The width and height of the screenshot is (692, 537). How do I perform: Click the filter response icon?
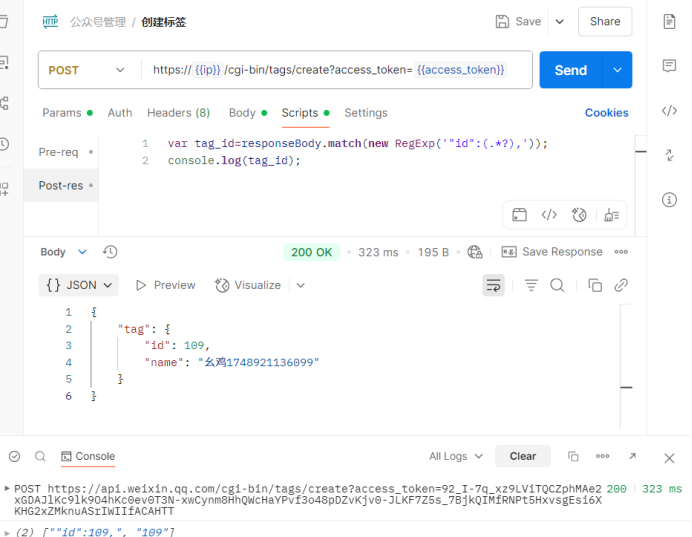coord(531,285)
